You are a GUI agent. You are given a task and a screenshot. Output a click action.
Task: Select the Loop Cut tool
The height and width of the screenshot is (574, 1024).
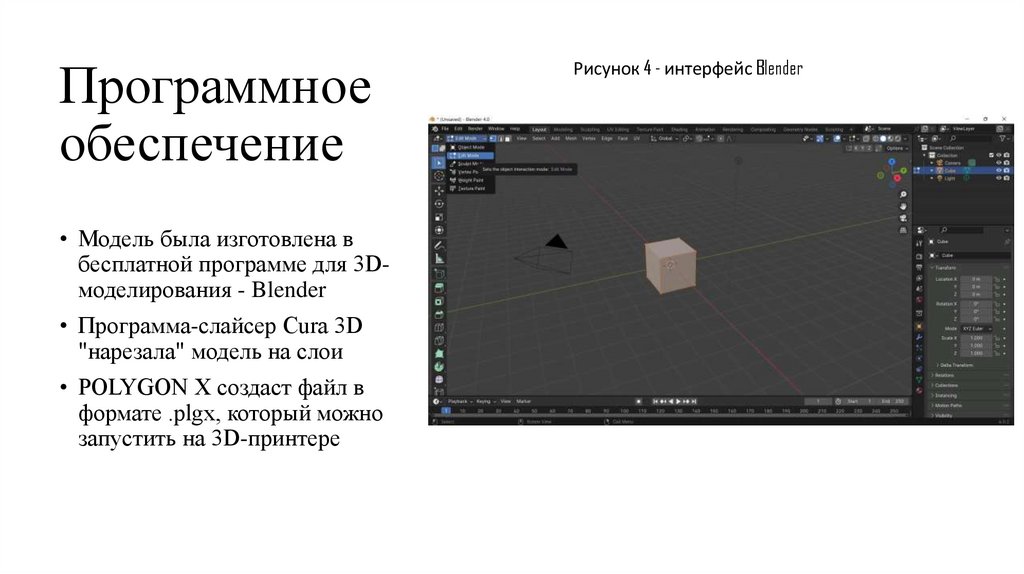pos(439,327)
